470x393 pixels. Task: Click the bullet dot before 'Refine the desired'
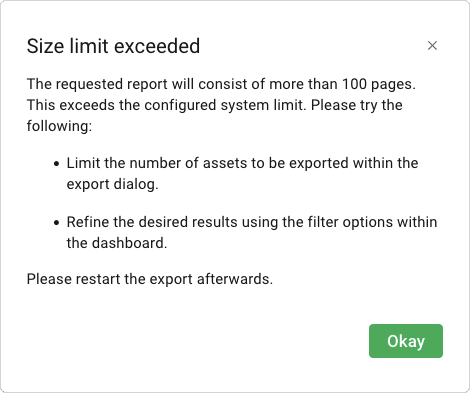pos(57,223)
